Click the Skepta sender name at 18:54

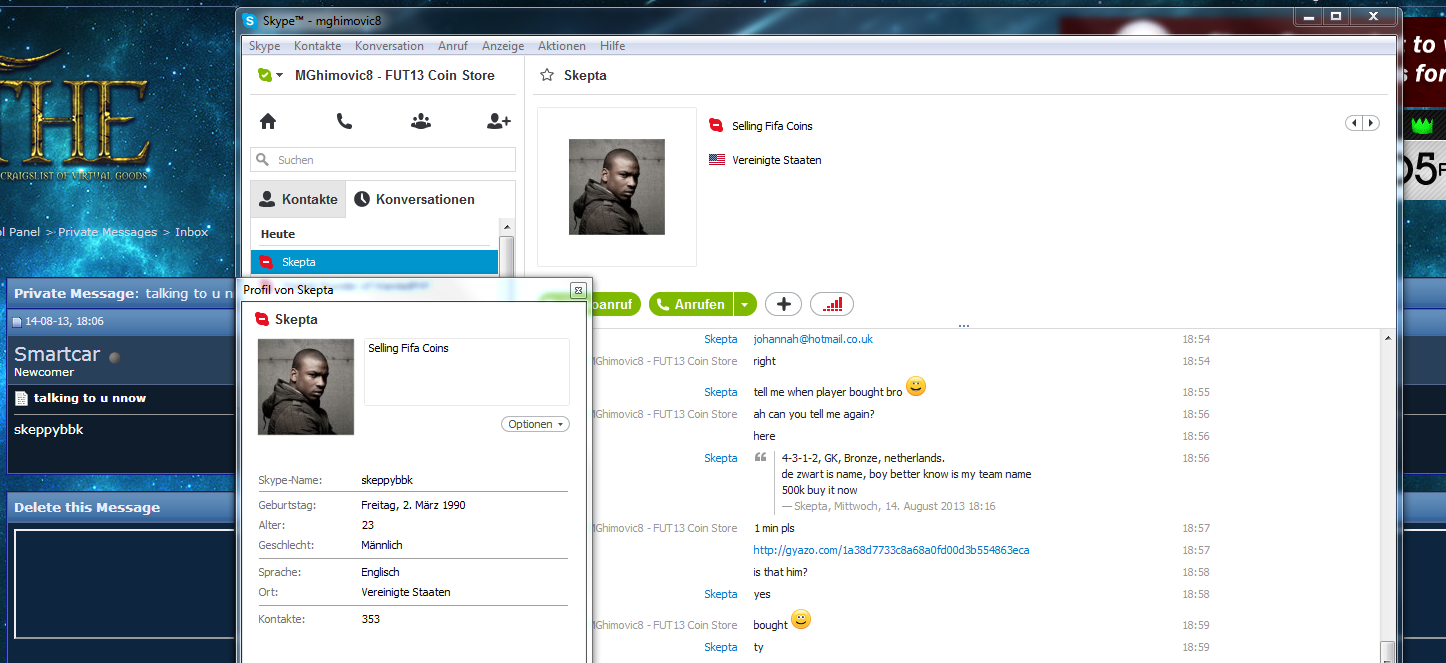(721, 339)
